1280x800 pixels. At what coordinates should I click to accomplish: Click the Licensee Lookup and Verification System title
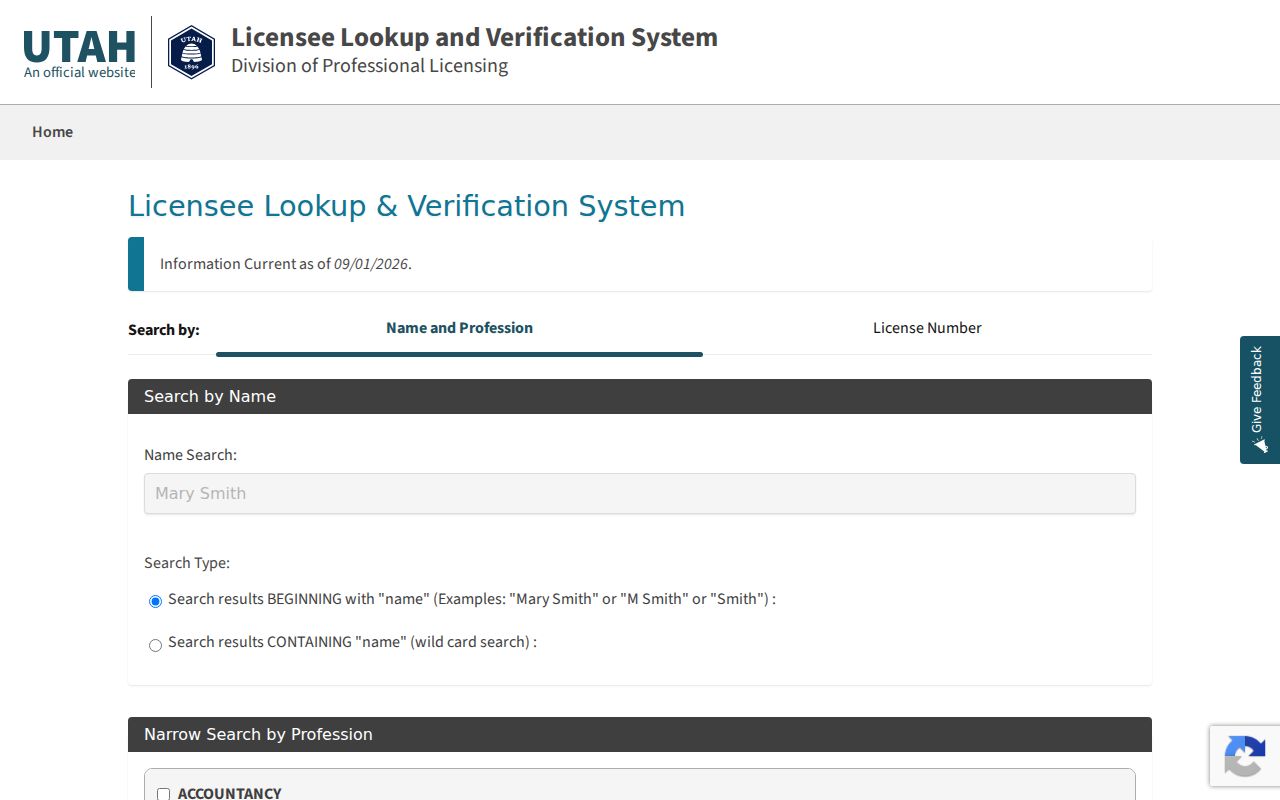click(x=474, y=37)
